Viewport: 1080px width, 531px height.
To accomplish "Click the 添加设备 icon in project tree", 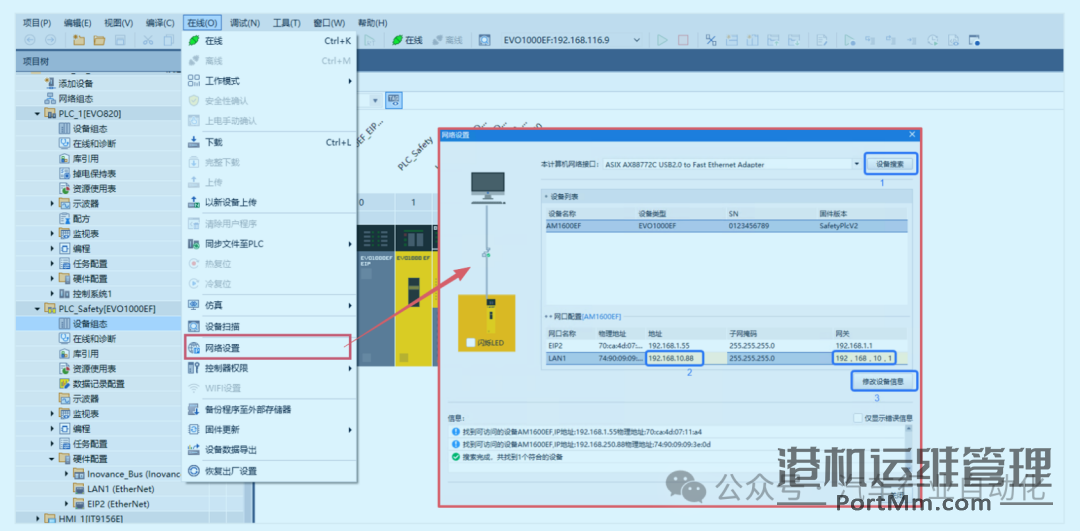I will click(x=49, y=83).
